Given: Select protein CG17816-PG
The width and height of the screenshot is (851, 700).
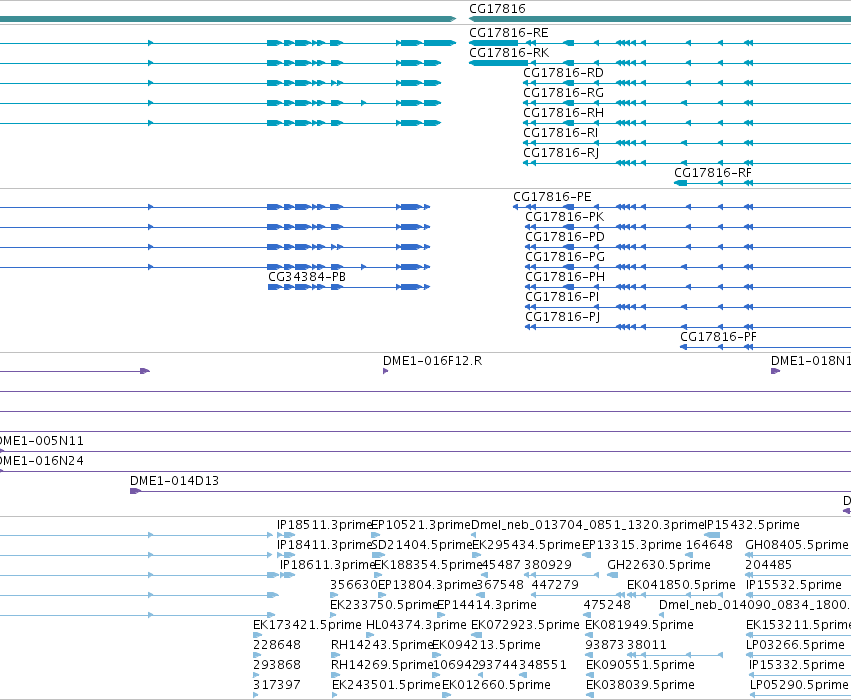Looking at the screenshot, I should tap(565, 257).
